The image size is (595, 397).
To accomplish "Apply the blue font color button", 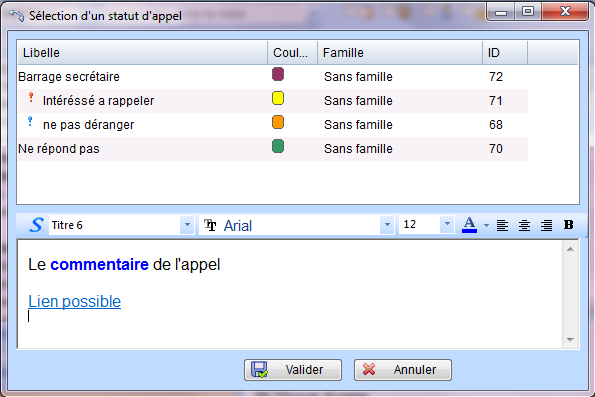I will coord(469,225).
